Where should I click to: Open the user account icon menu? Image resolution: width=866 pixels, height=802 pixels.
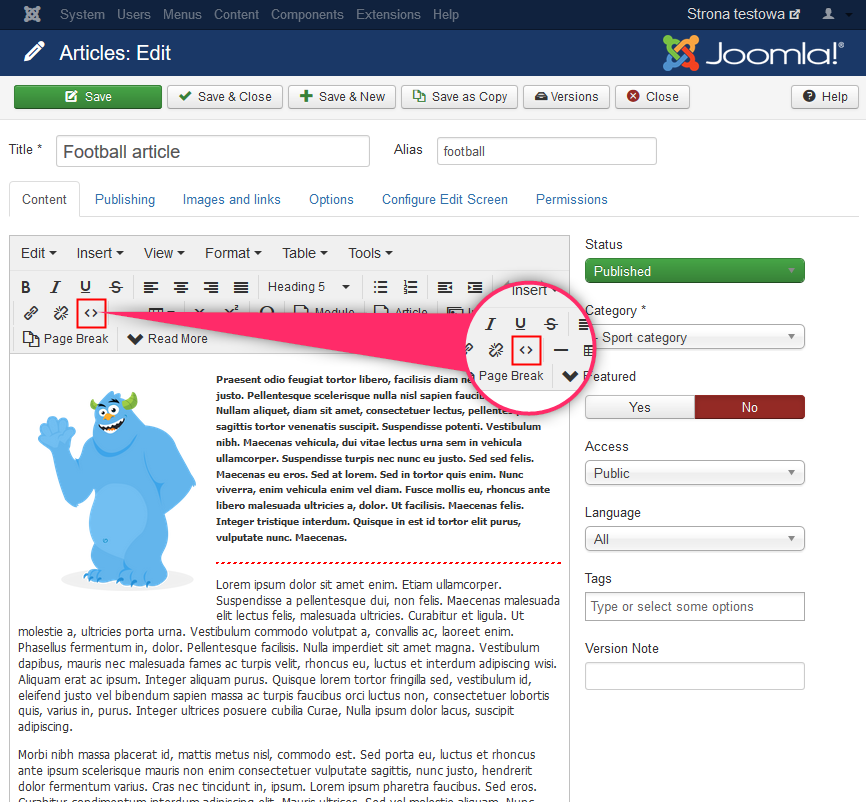pyautogui.click(x=828, y=14)
